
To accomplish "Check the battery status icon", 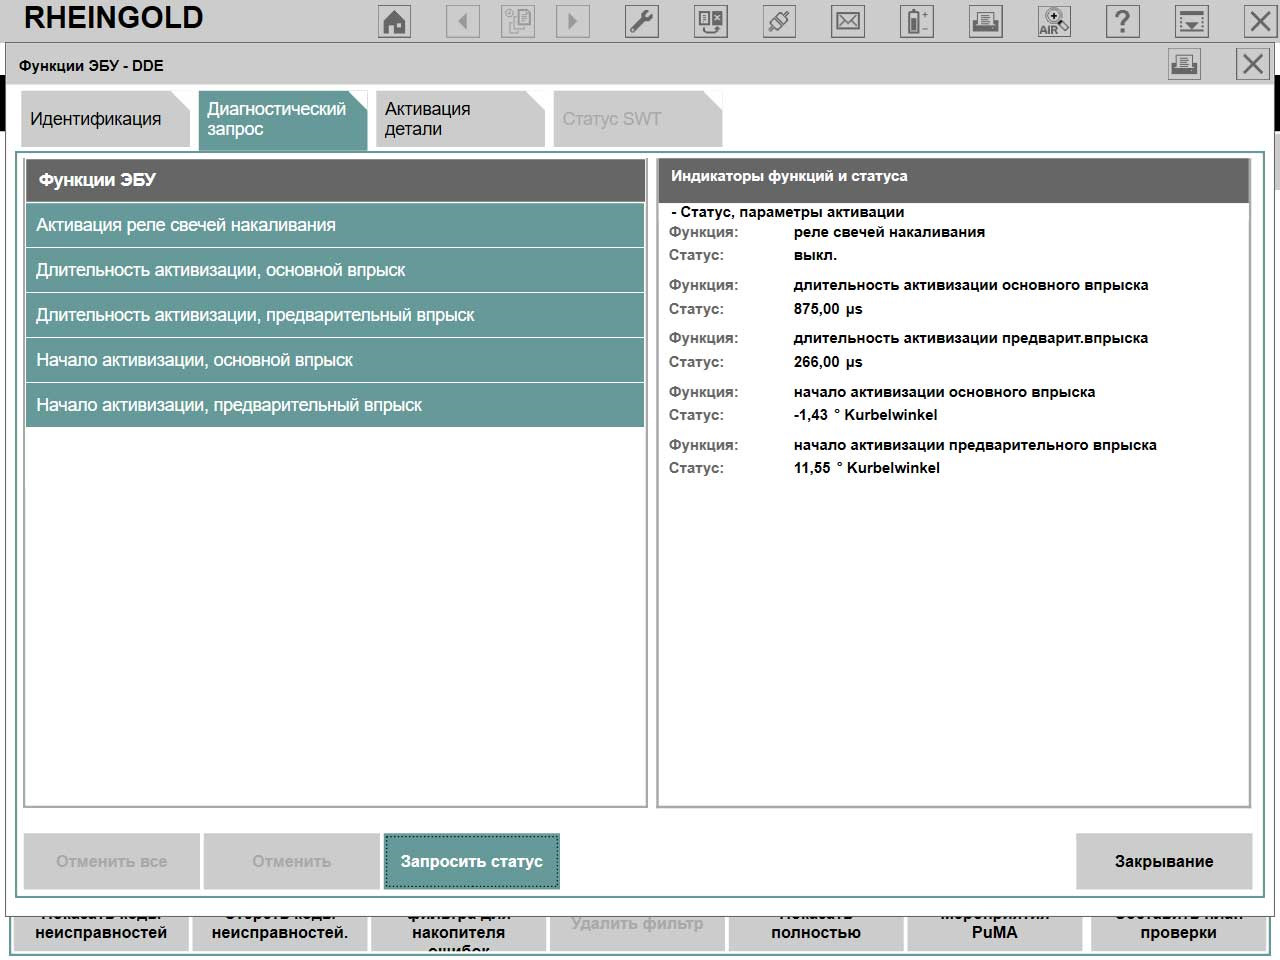I will point(916,21).
